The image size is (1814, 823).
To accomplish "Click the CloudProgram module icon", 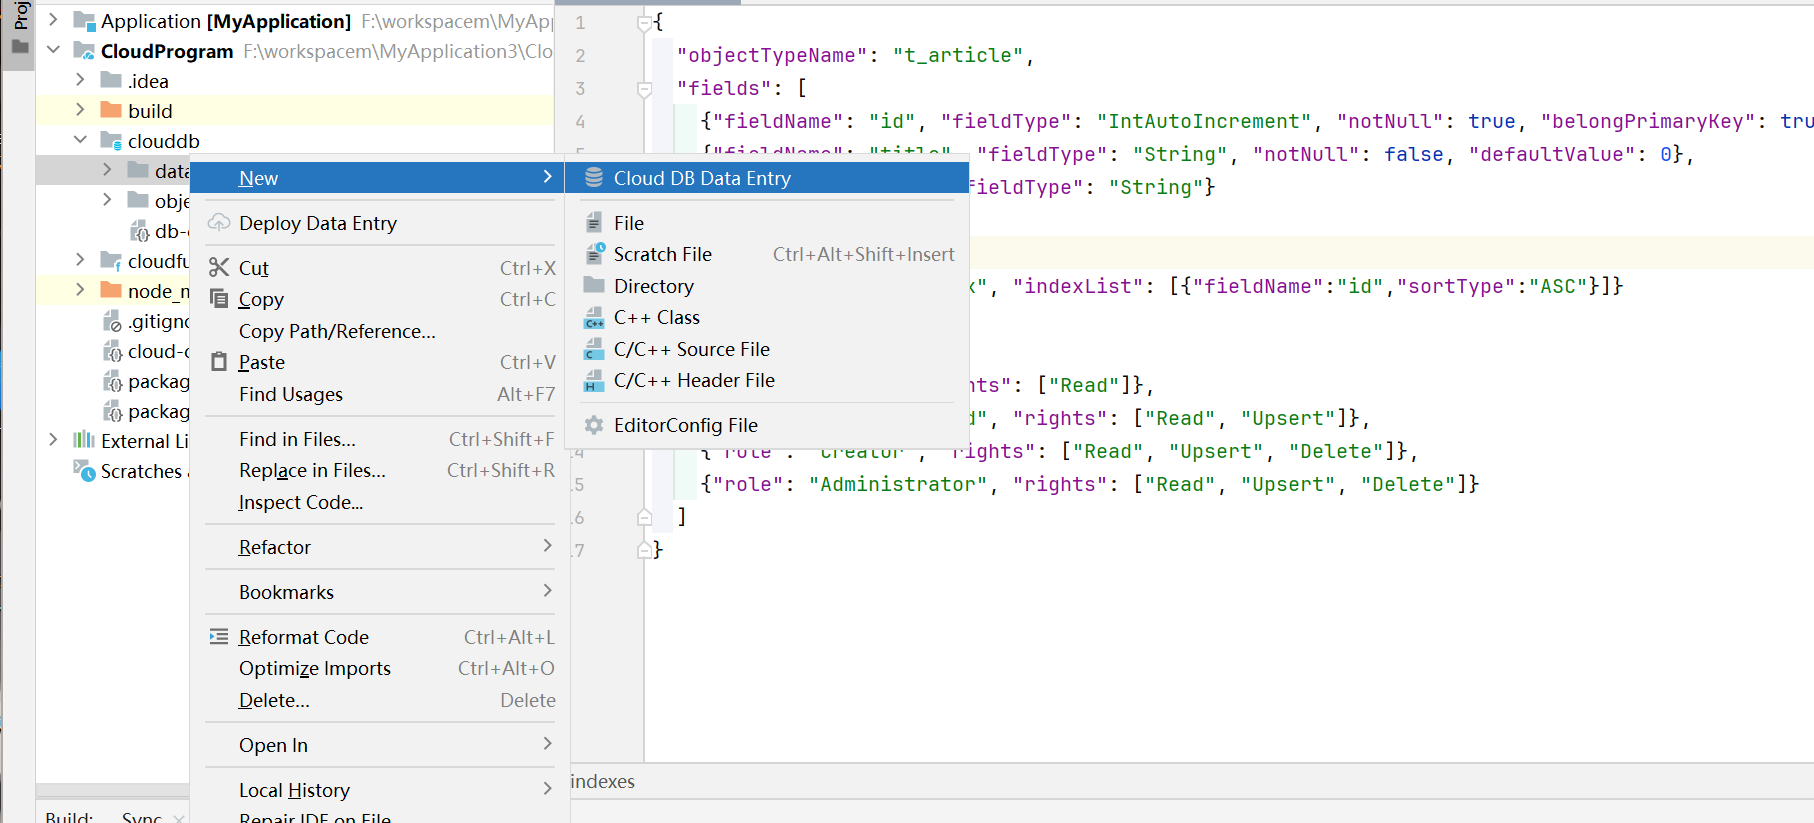I will point(85,51).
